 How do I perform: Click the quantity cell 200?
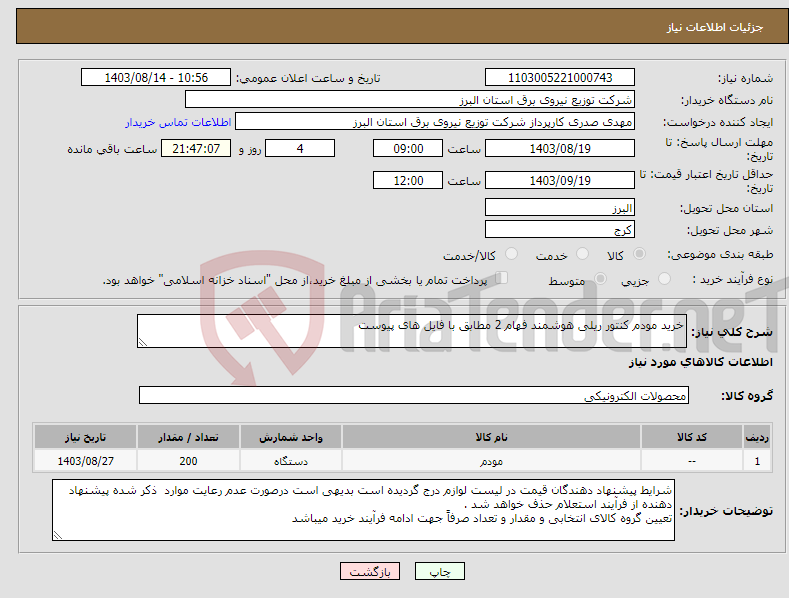(x=188, y=461)
